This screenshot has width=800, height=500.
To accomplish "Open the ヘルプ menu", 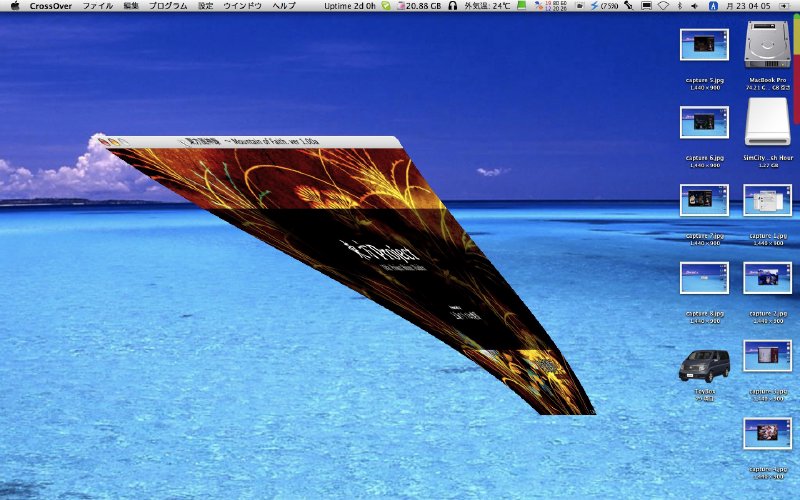I will click(x=284, y=6).
